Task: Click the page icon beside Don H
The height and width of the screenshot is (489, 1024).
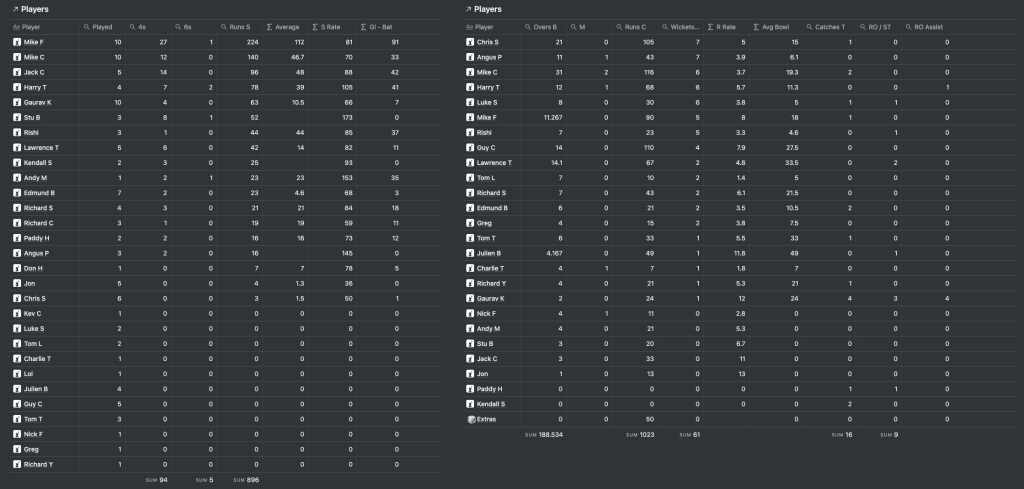Action: click(17, 268)
